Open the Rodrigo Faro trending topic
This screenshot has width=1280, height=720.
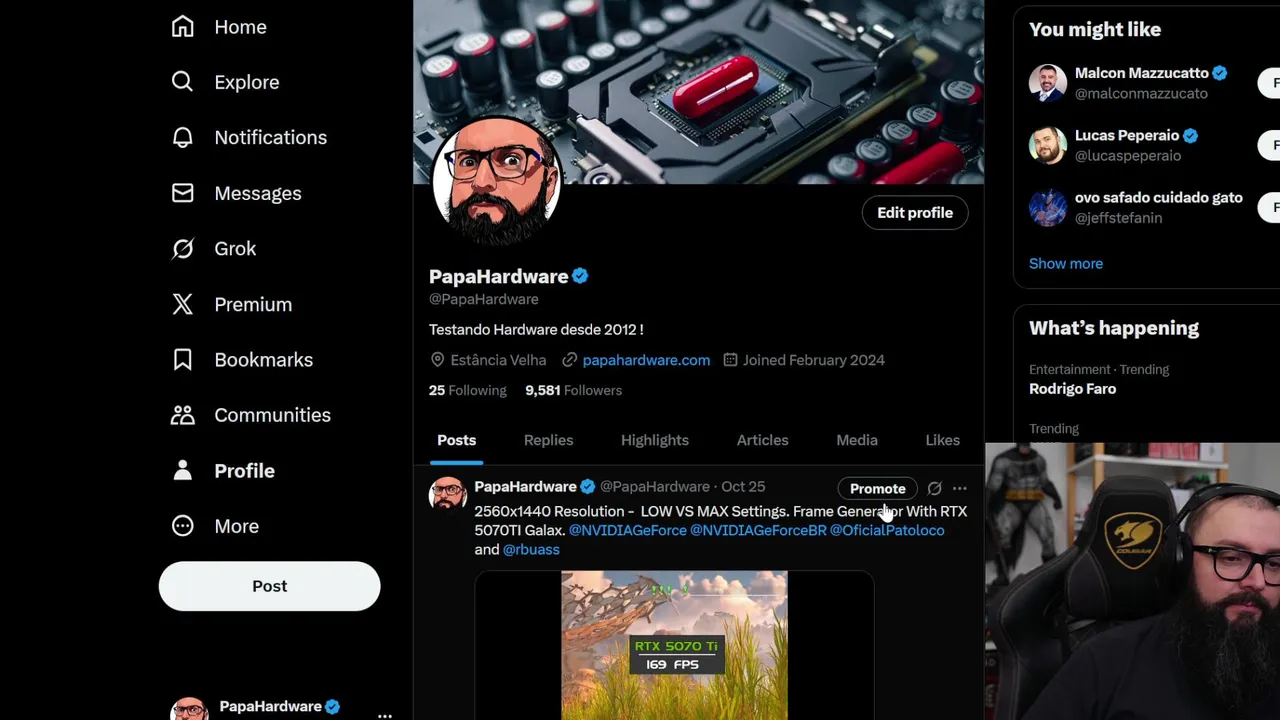(x=1072, y=389)
